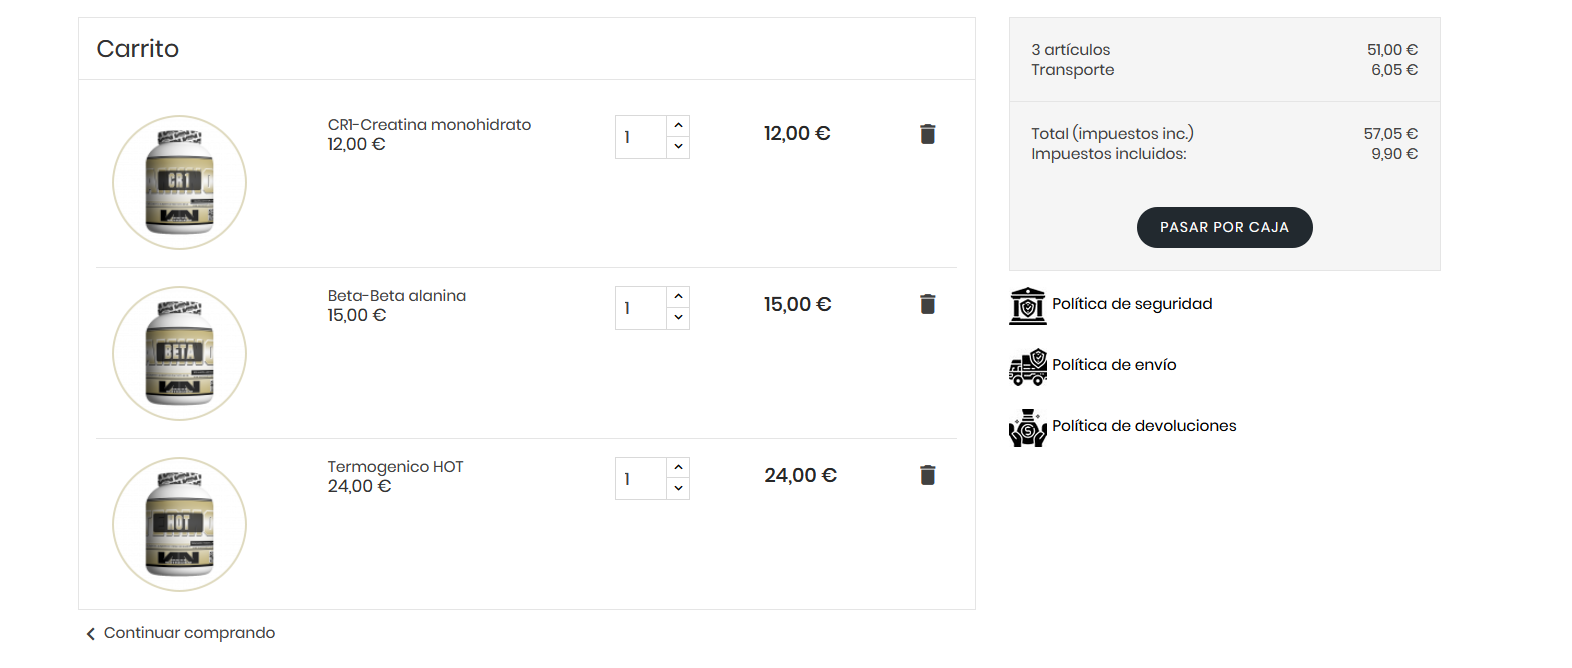Decrease CR1-Creatina quantity with down arrow
Screen dimensions: 1572x668
678,147
